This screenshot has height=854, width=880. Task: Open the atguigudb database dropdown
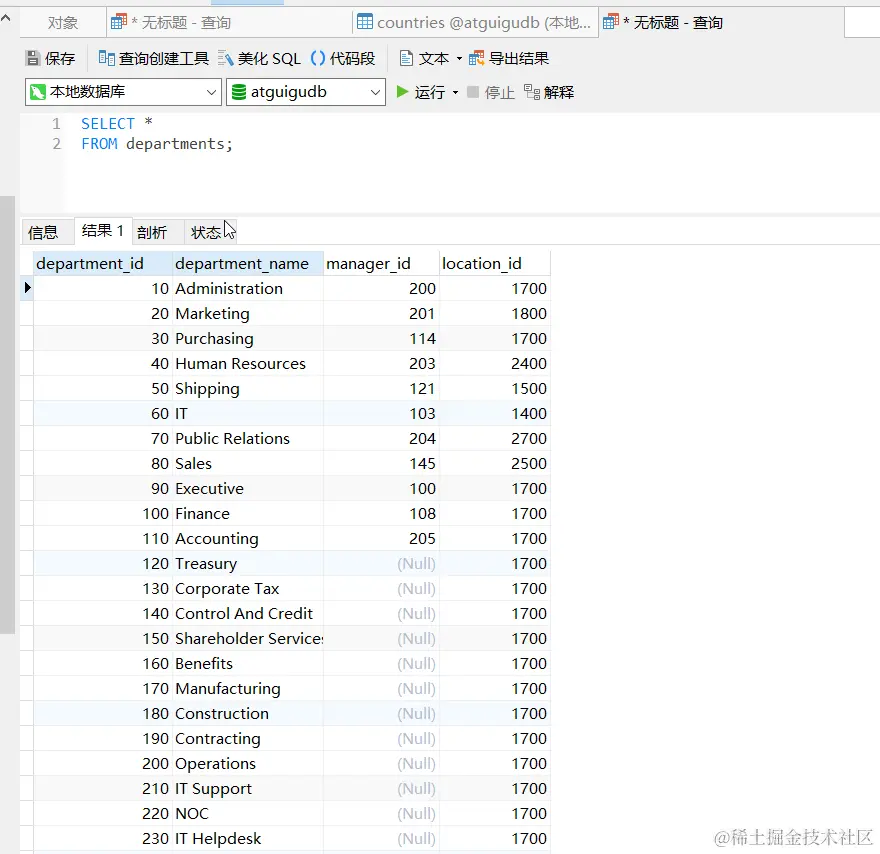pos(305,92)
